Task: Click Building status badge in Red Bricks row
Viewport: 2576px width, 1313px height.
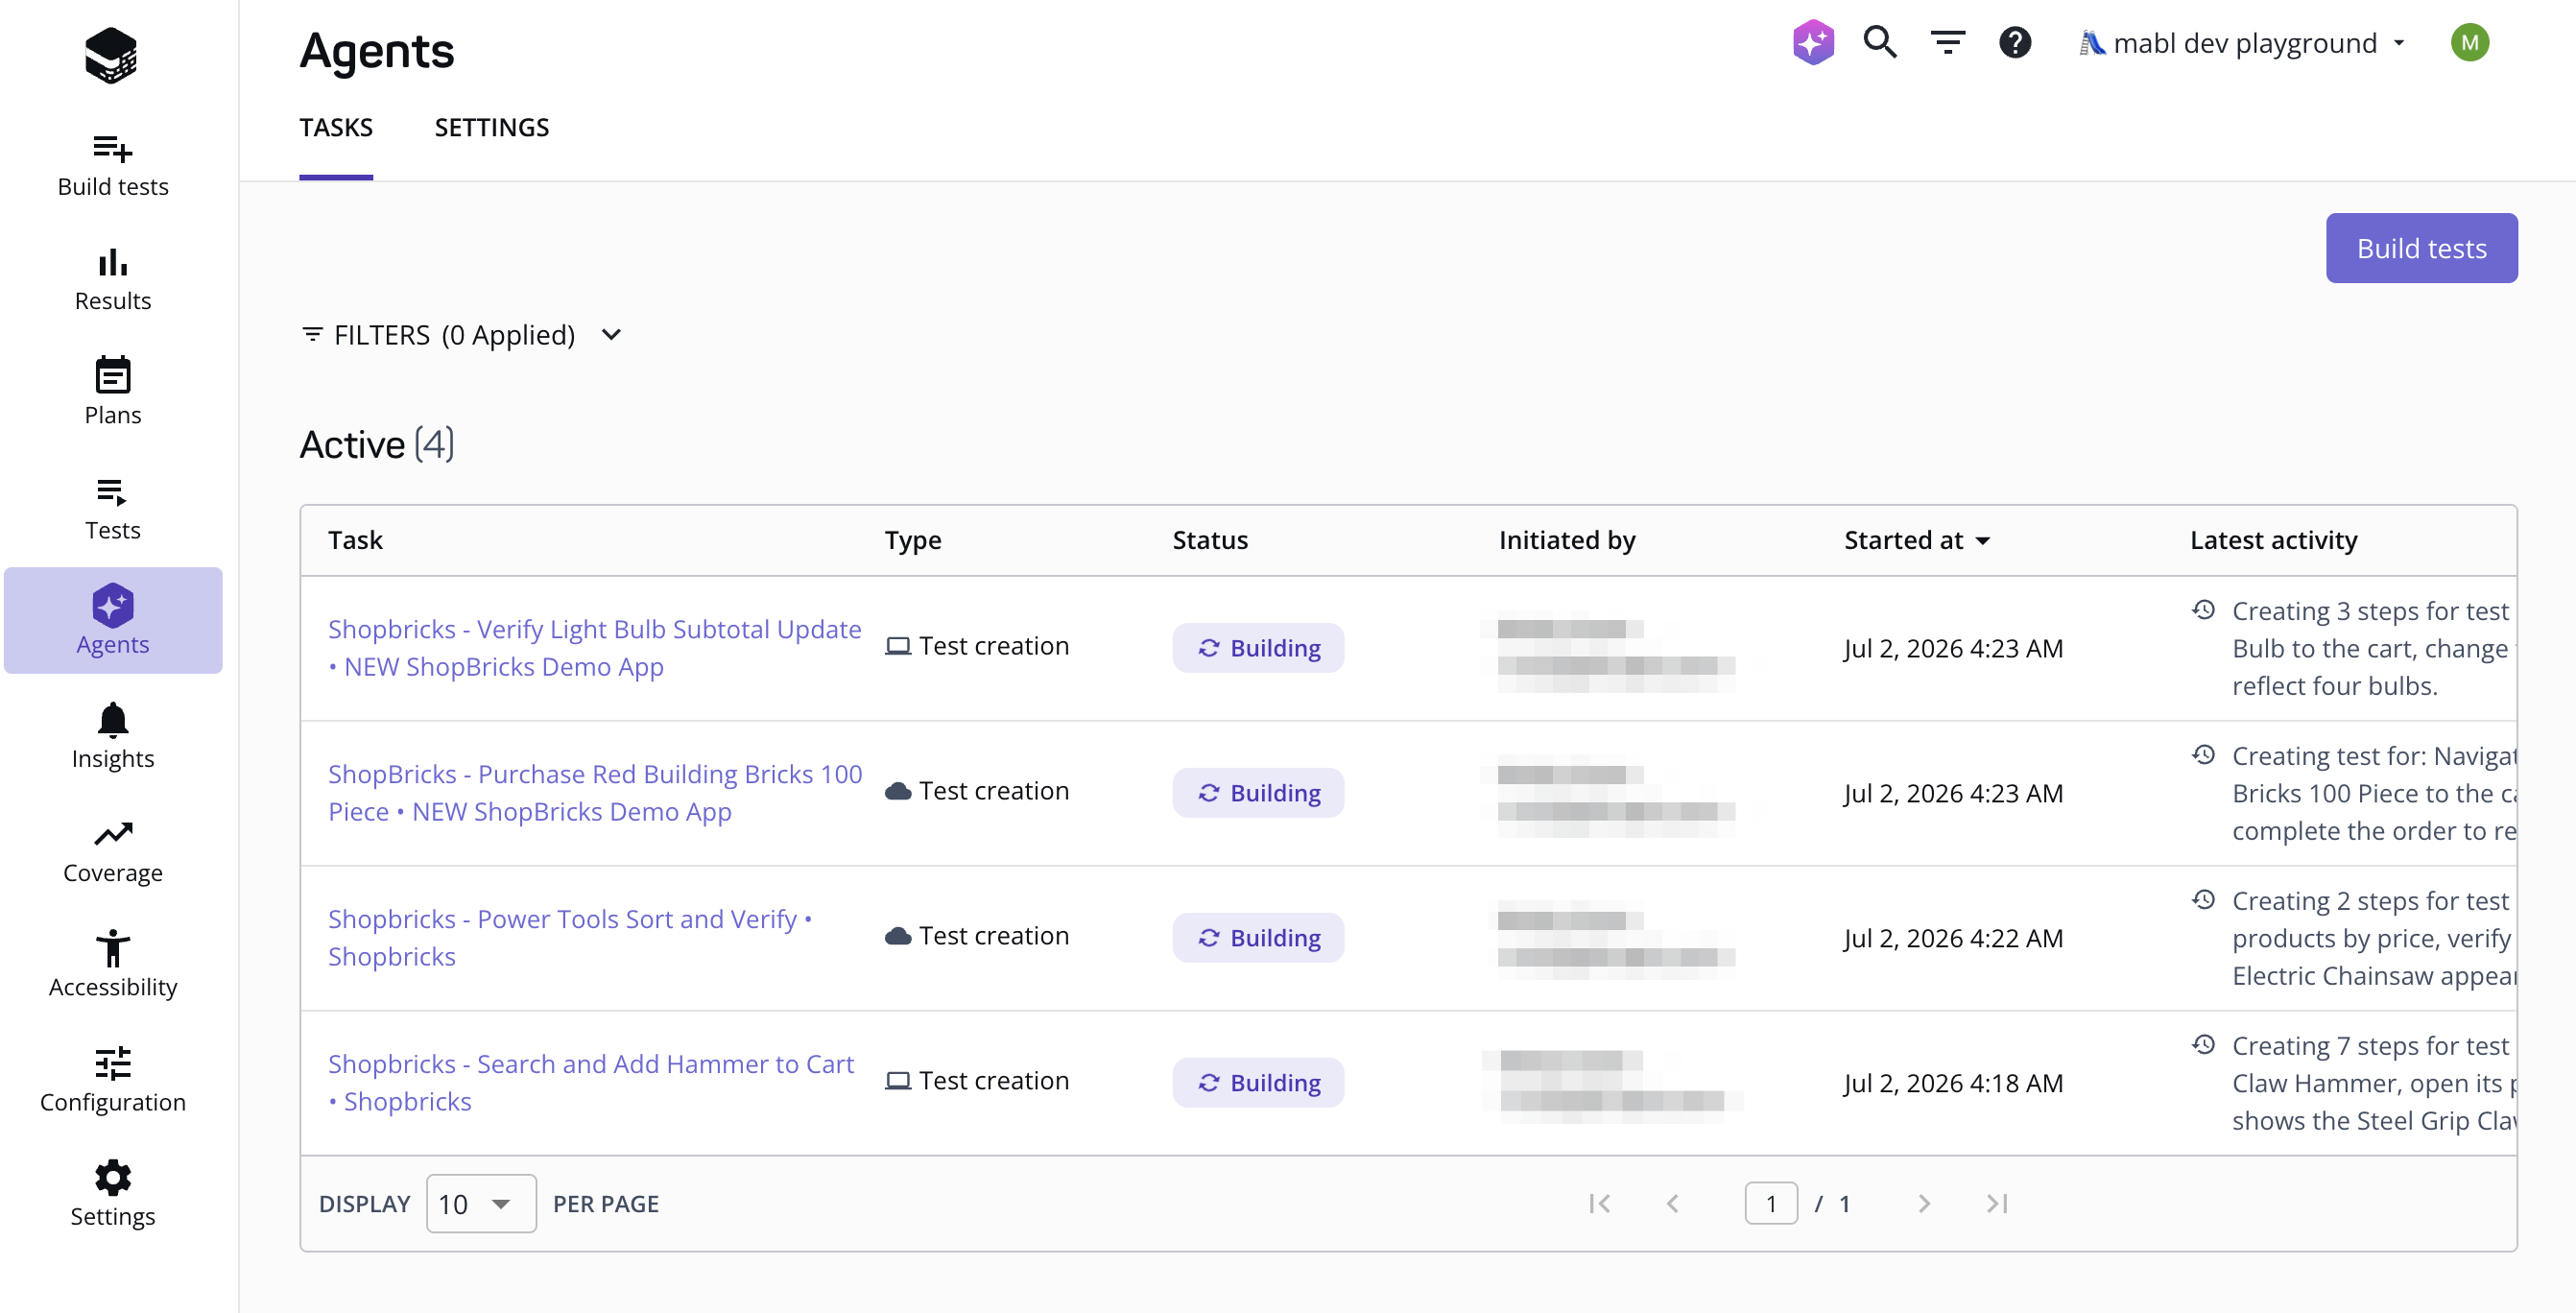Action: [1258, 793]
